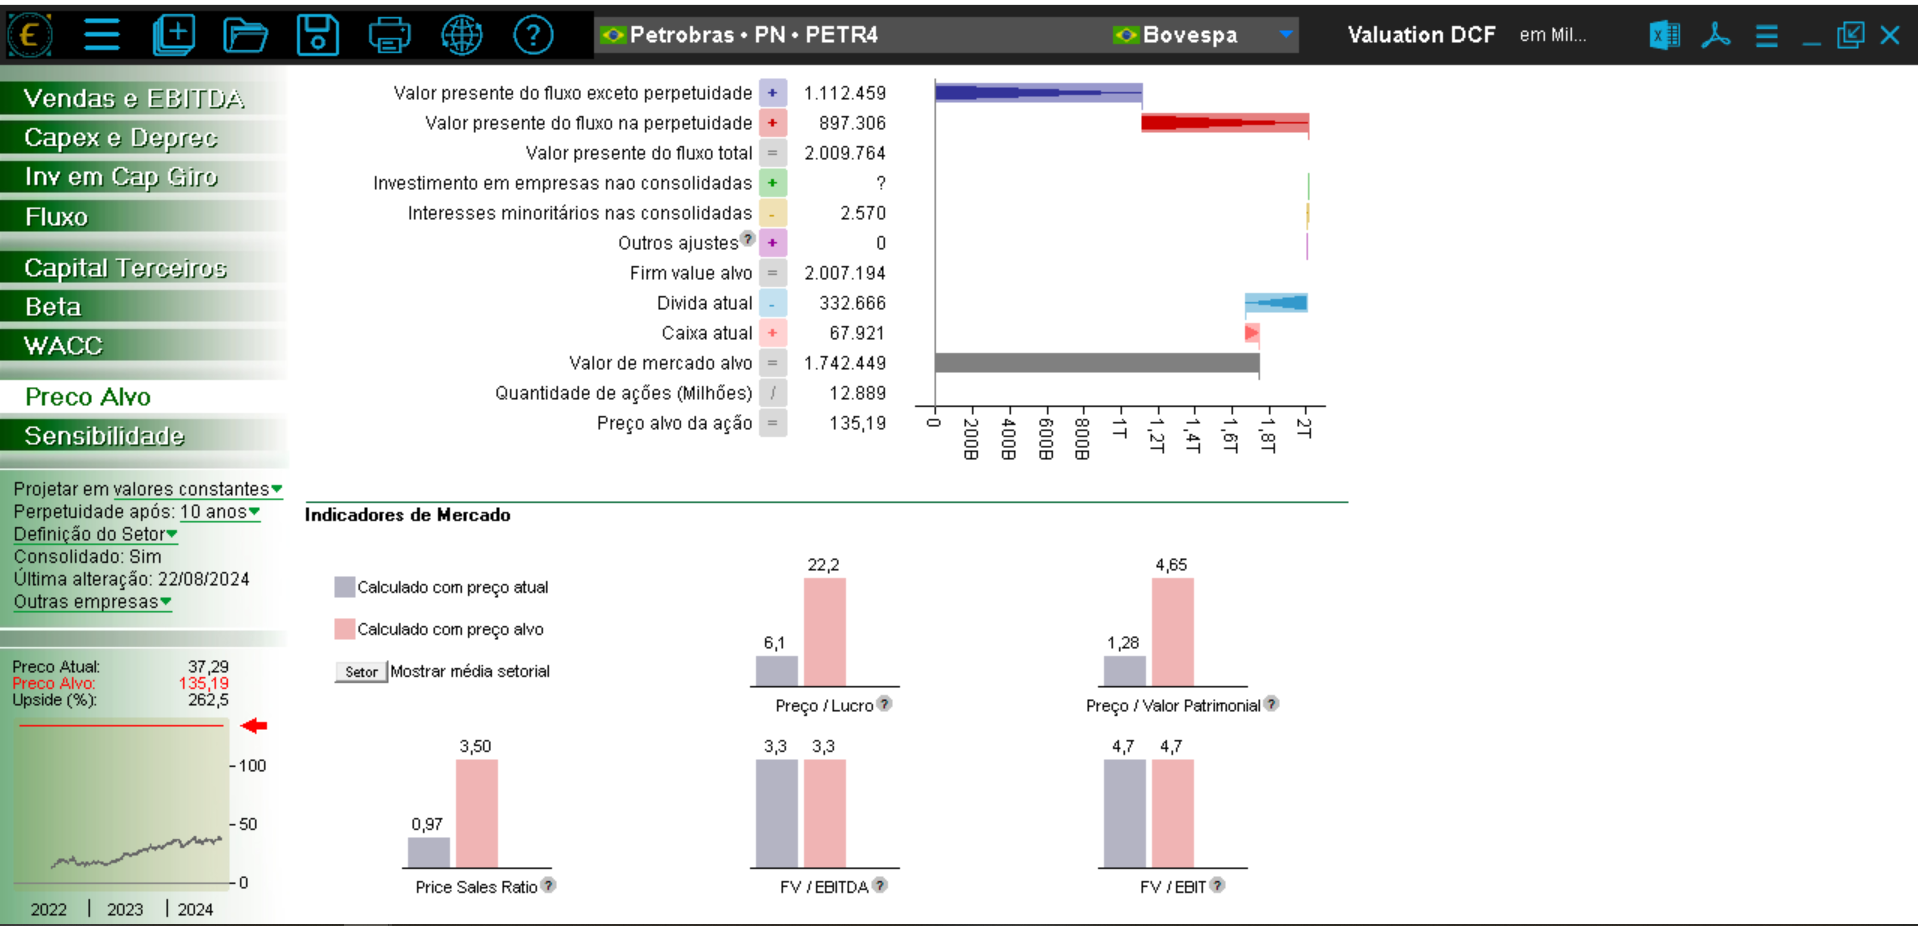The image size is (1918, 926).
Task: Open the globe language icon
Action: point(461,35)
